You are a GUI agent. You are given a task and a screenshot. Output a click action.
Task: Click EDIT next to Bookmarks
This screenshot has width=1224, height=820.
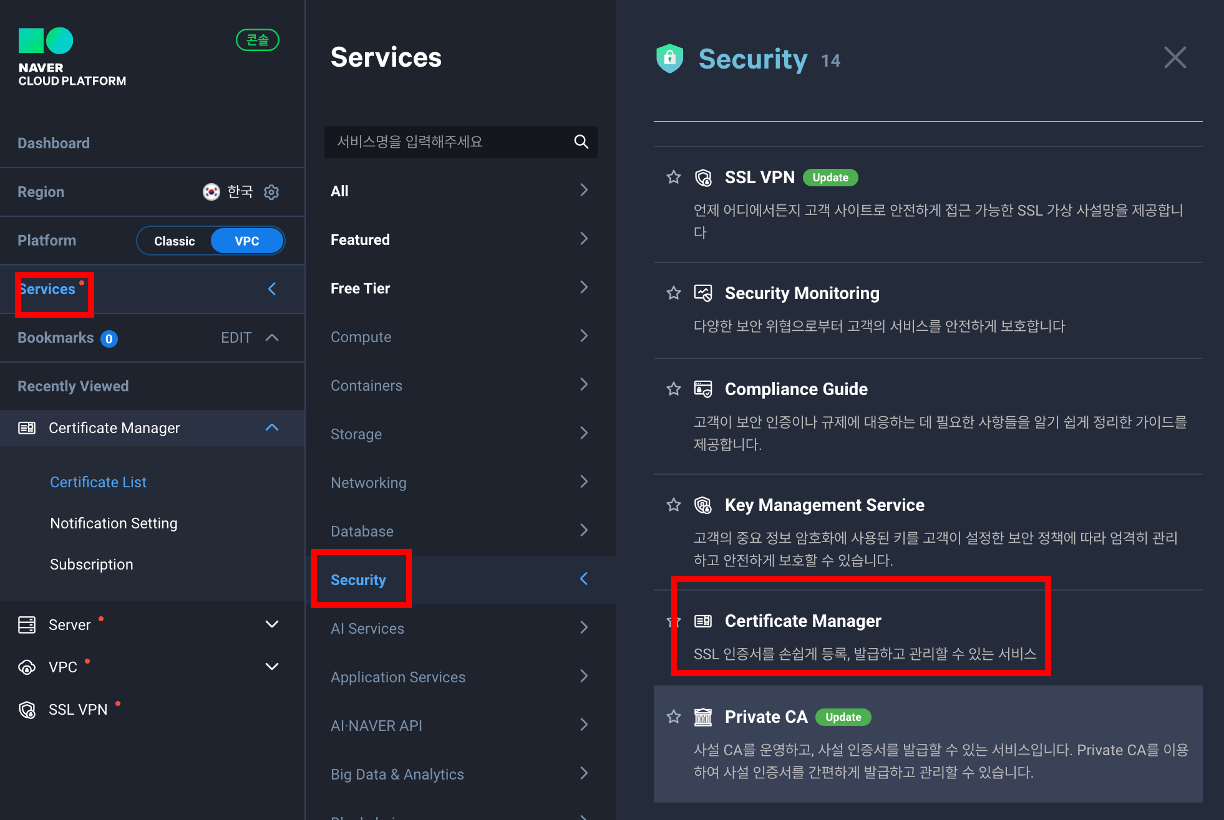pyautogui.click(x=236, y=338)
